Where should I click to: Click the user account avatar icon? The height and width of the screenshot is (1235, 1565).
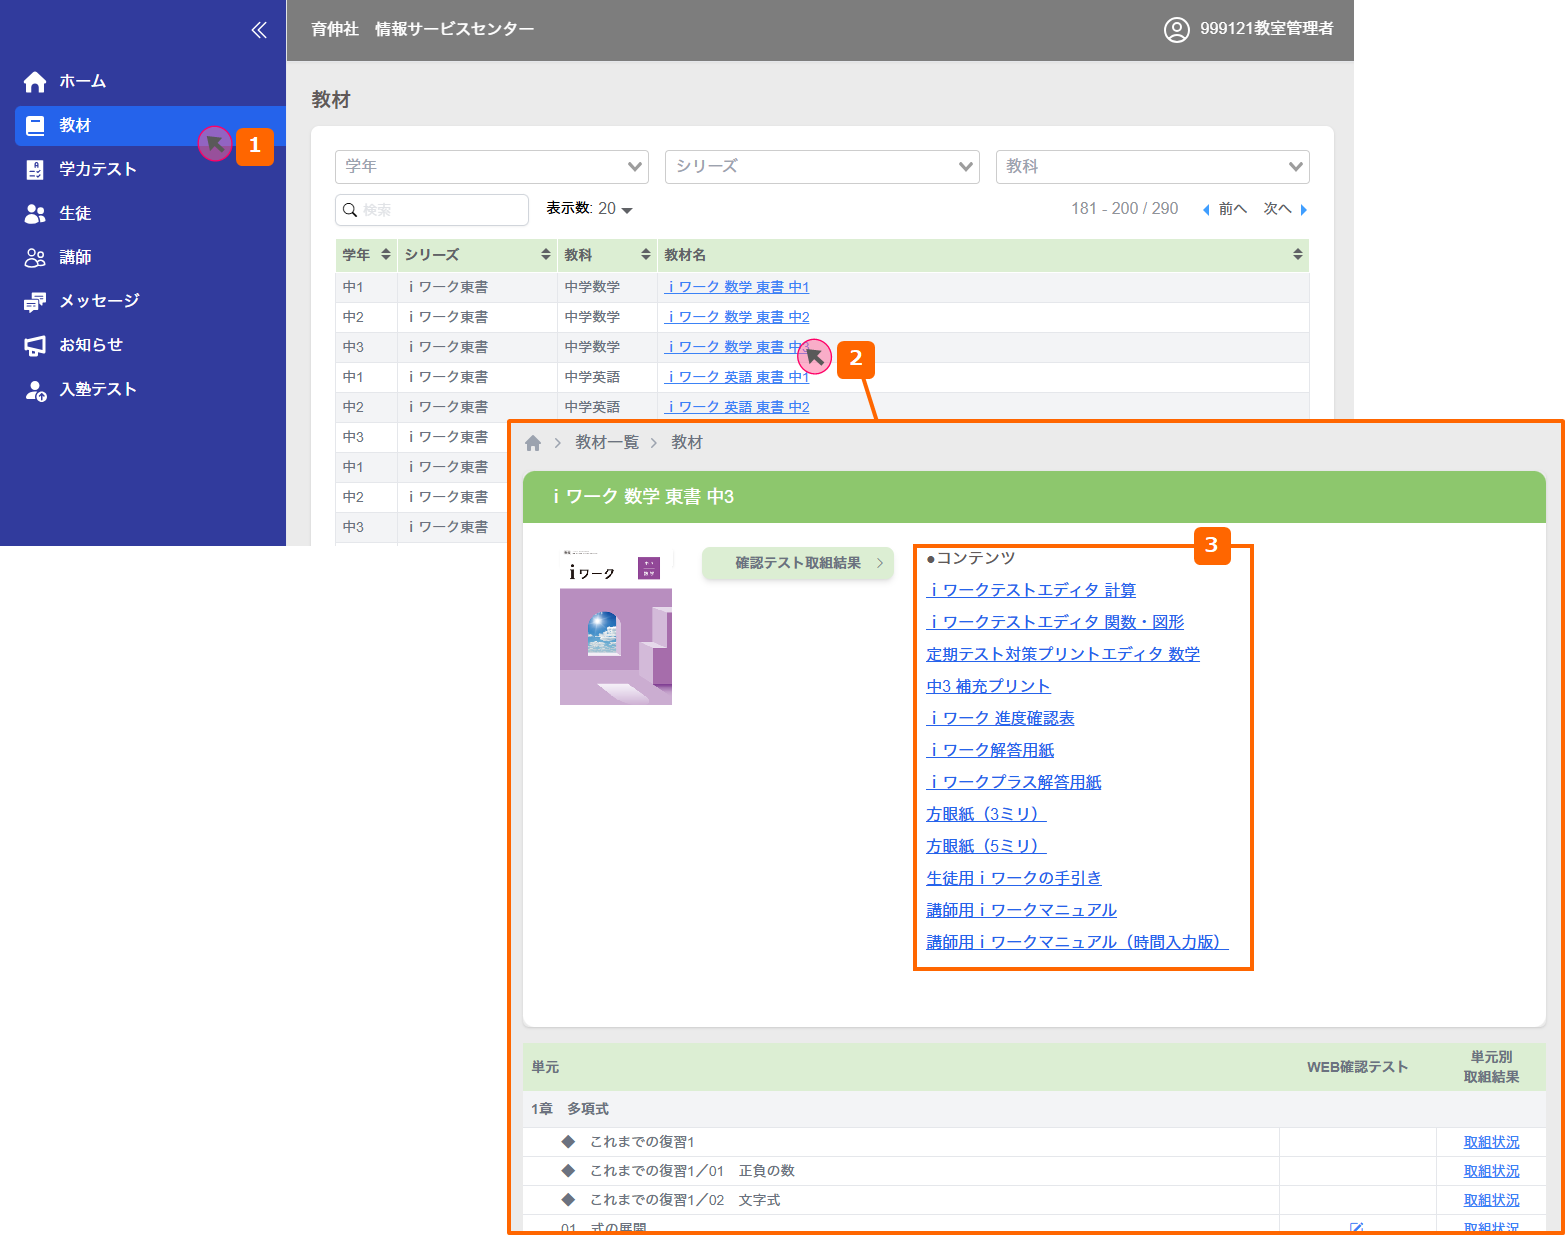point(1176,29)
